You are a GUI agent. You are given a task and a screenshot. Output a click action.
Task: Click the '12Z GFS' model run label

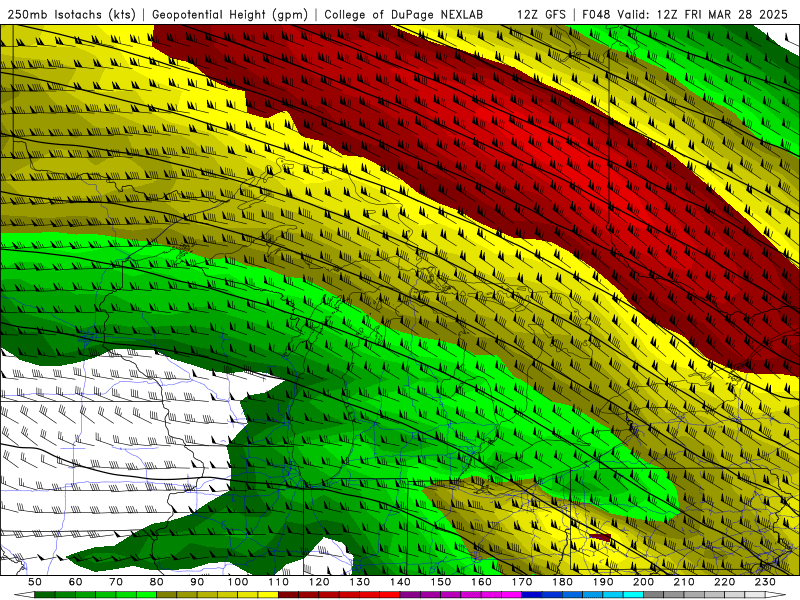point(541,14)
